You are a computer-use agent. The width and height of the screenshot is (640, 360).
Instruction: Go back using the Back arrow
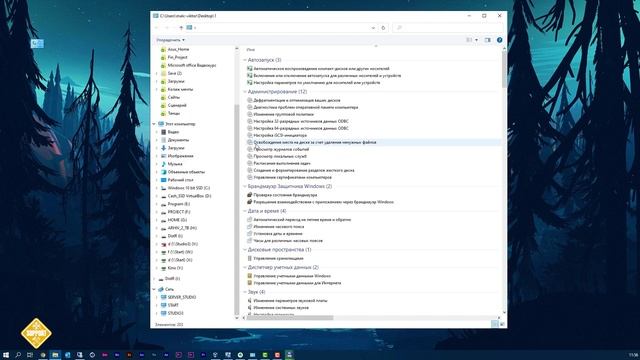(x=156, y=28)
